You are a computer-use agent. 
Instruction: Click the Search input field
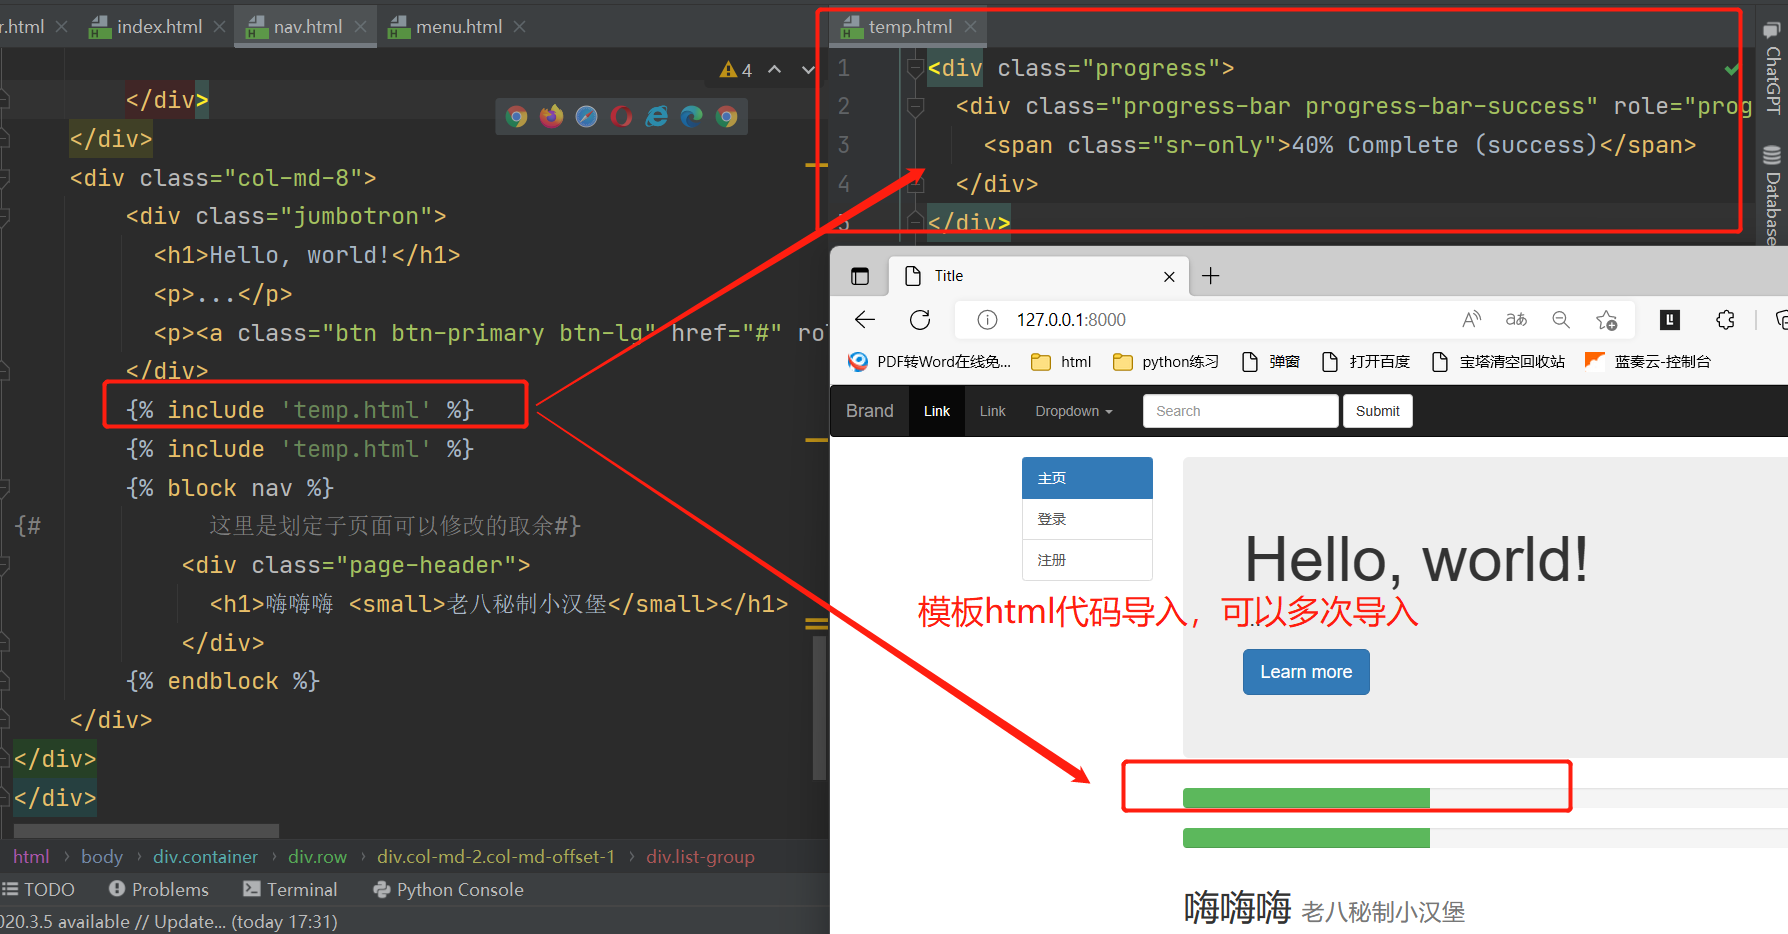1240,411
